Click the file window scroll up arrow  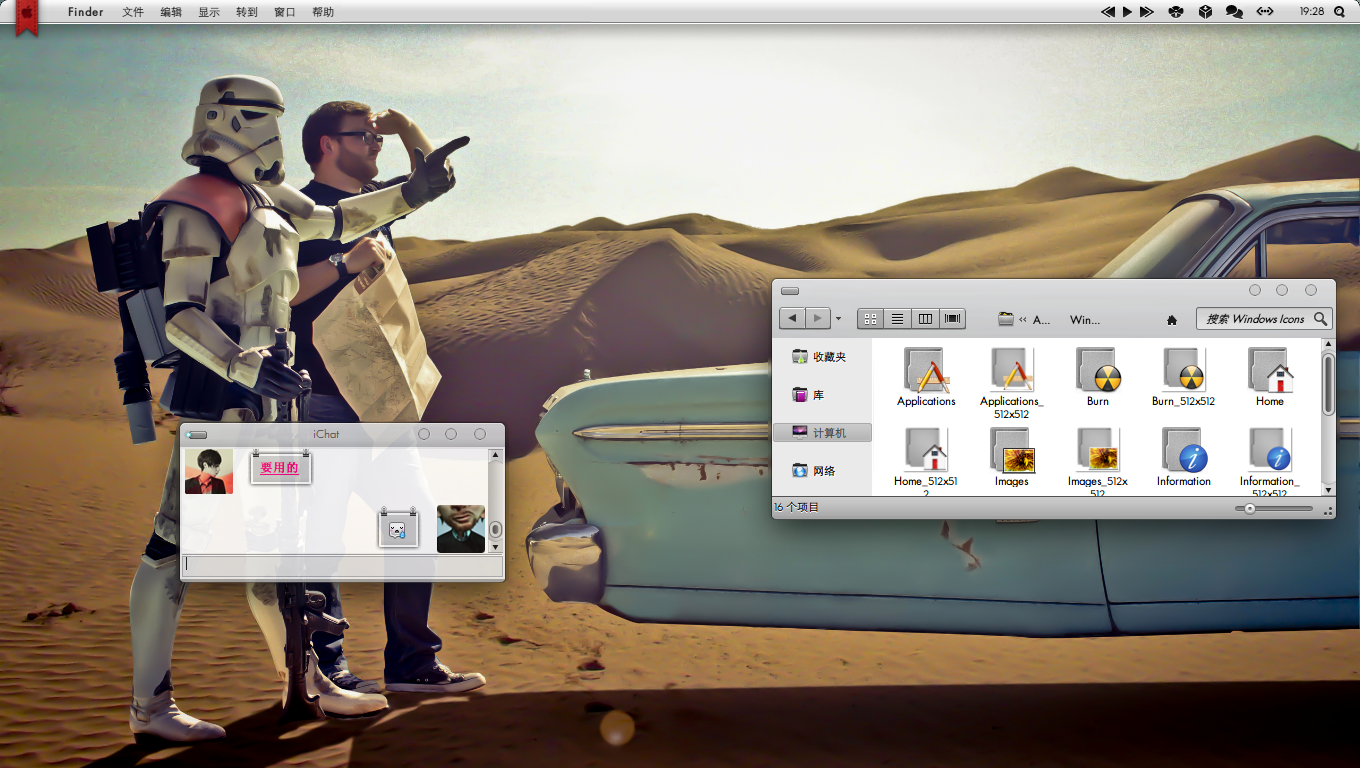coord(1329,345)
